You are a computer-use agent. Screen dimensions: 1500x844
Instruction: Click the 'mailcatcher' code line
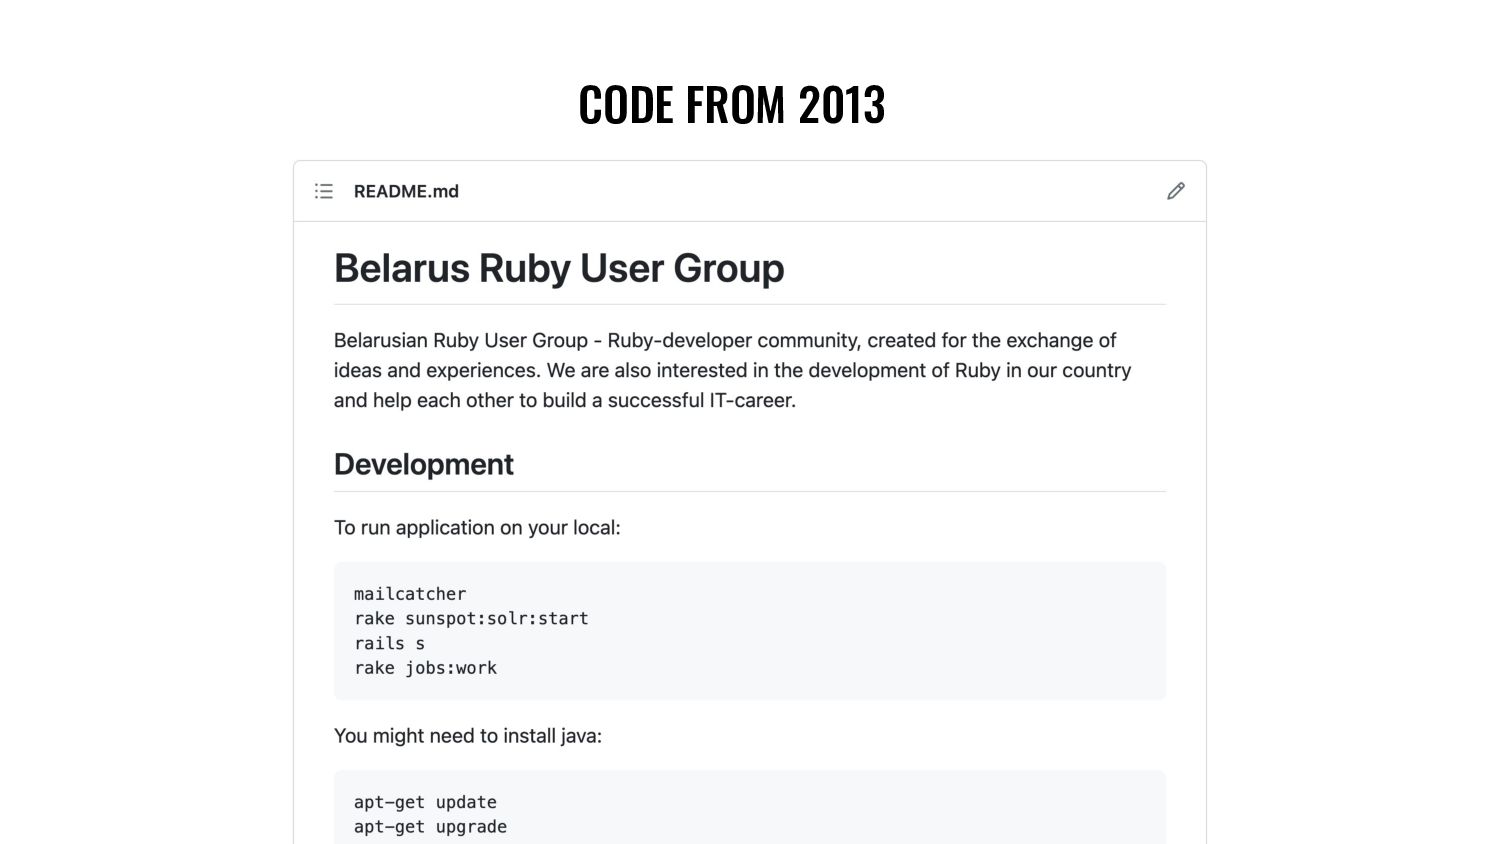point(410,594)
